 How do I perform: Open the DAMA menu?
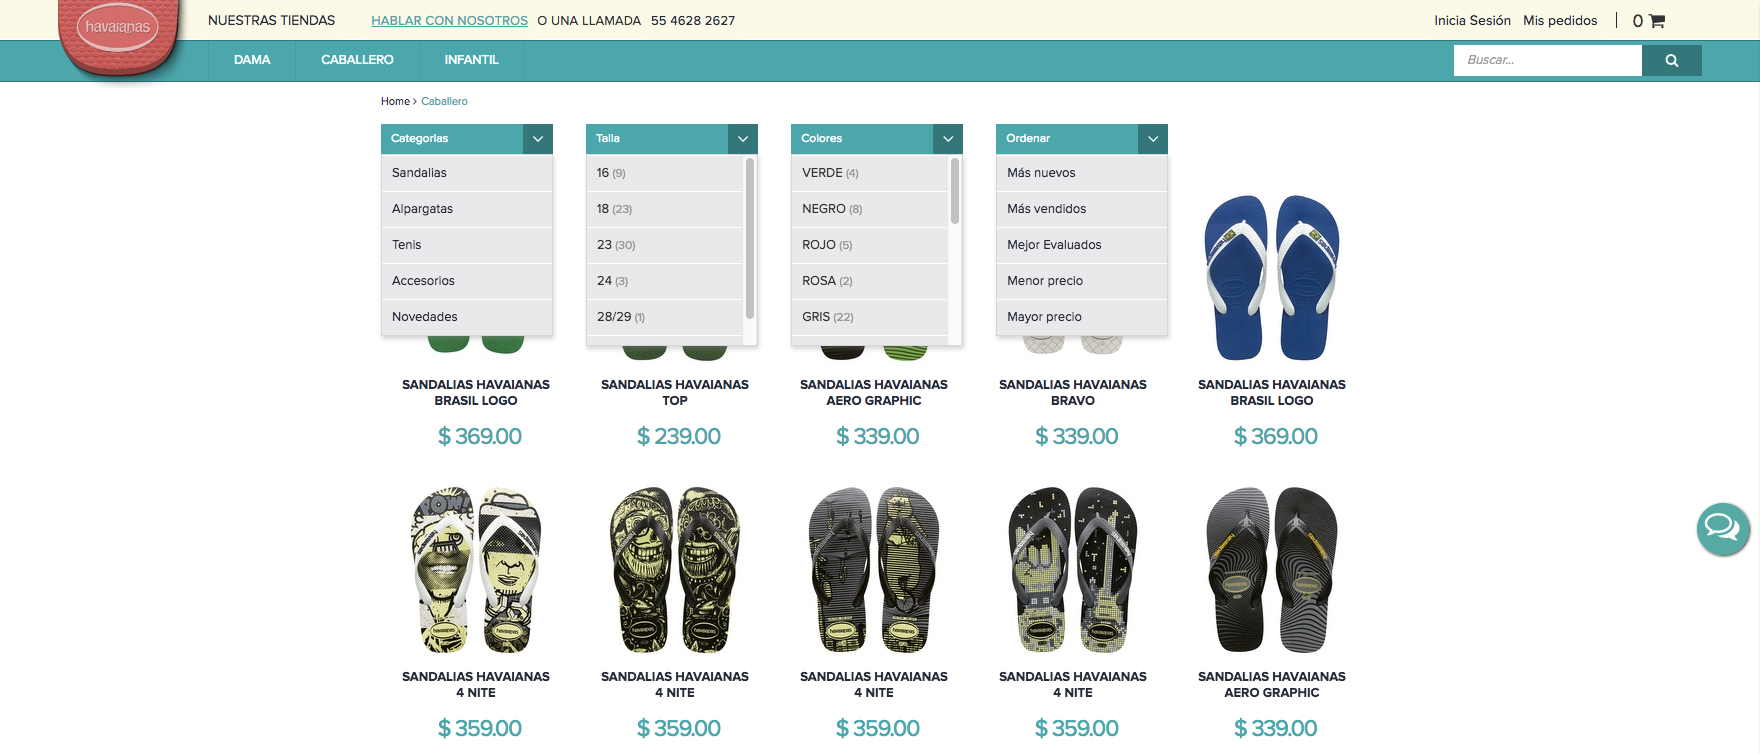click(252, 60)
